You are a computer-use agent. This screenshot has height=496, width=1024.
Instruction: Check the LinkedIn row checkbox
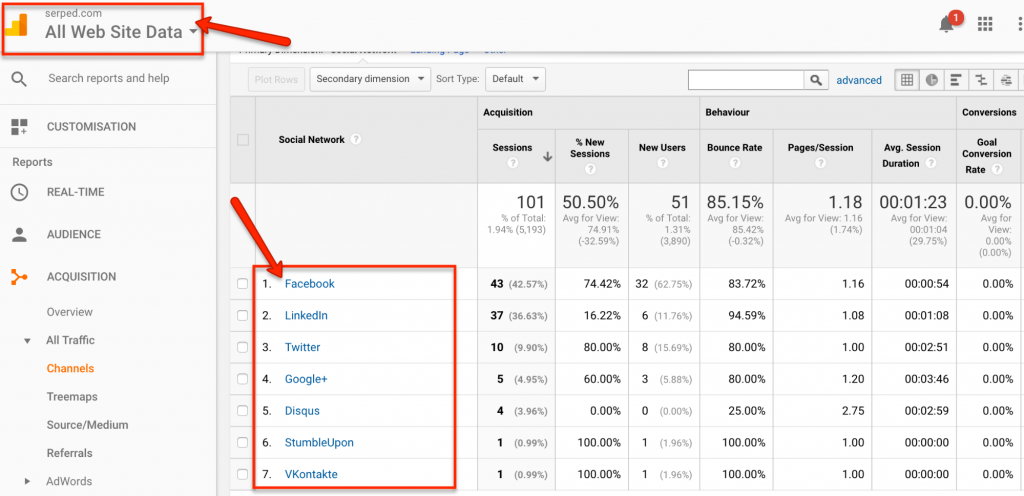[x=243, y=316]
